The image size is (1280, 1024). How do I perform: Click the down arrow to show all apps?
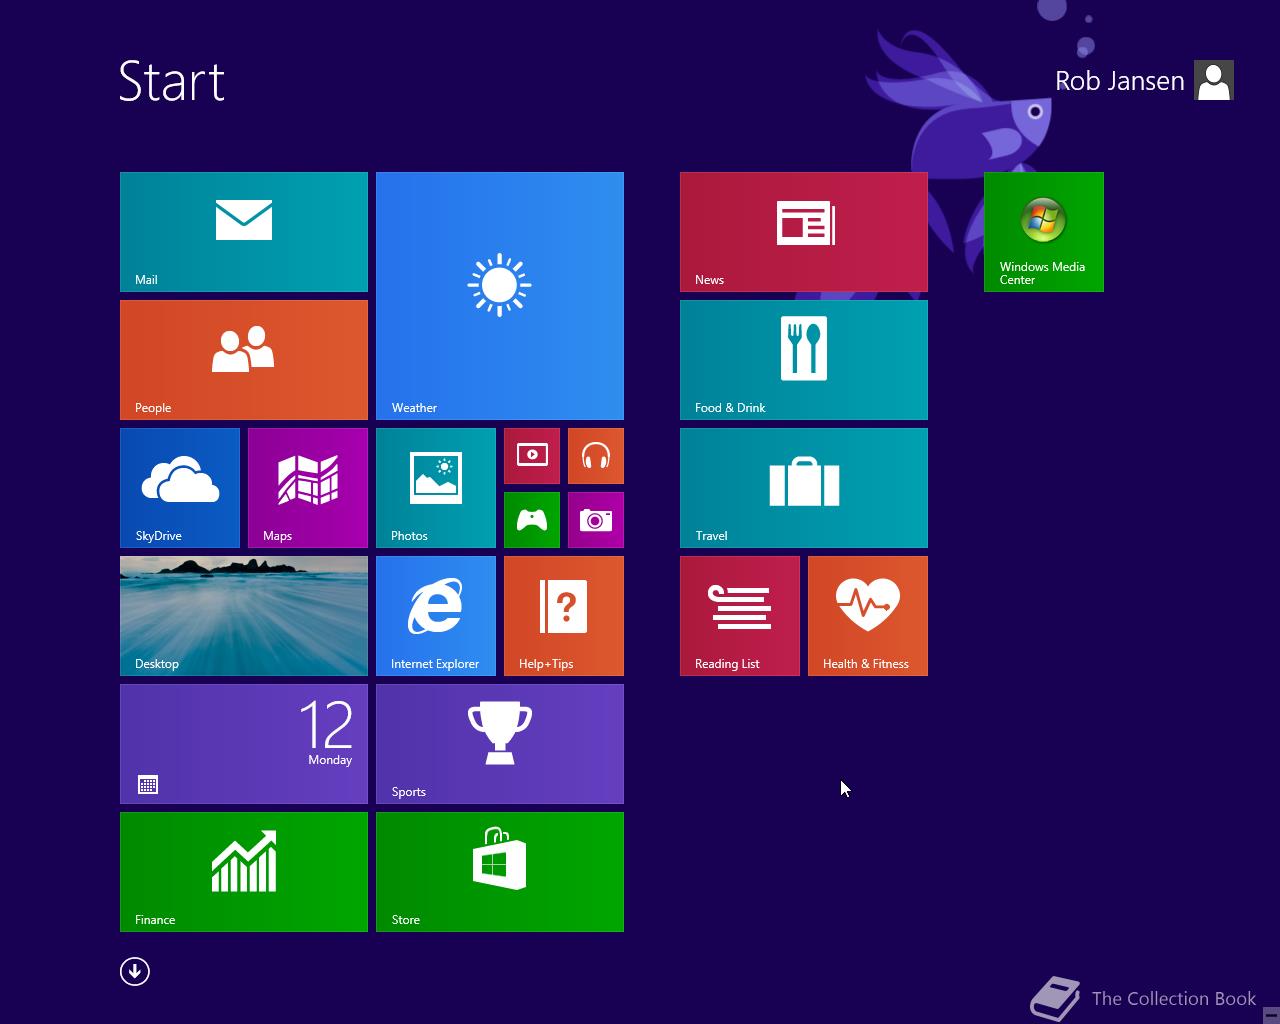tap(135, 971)
